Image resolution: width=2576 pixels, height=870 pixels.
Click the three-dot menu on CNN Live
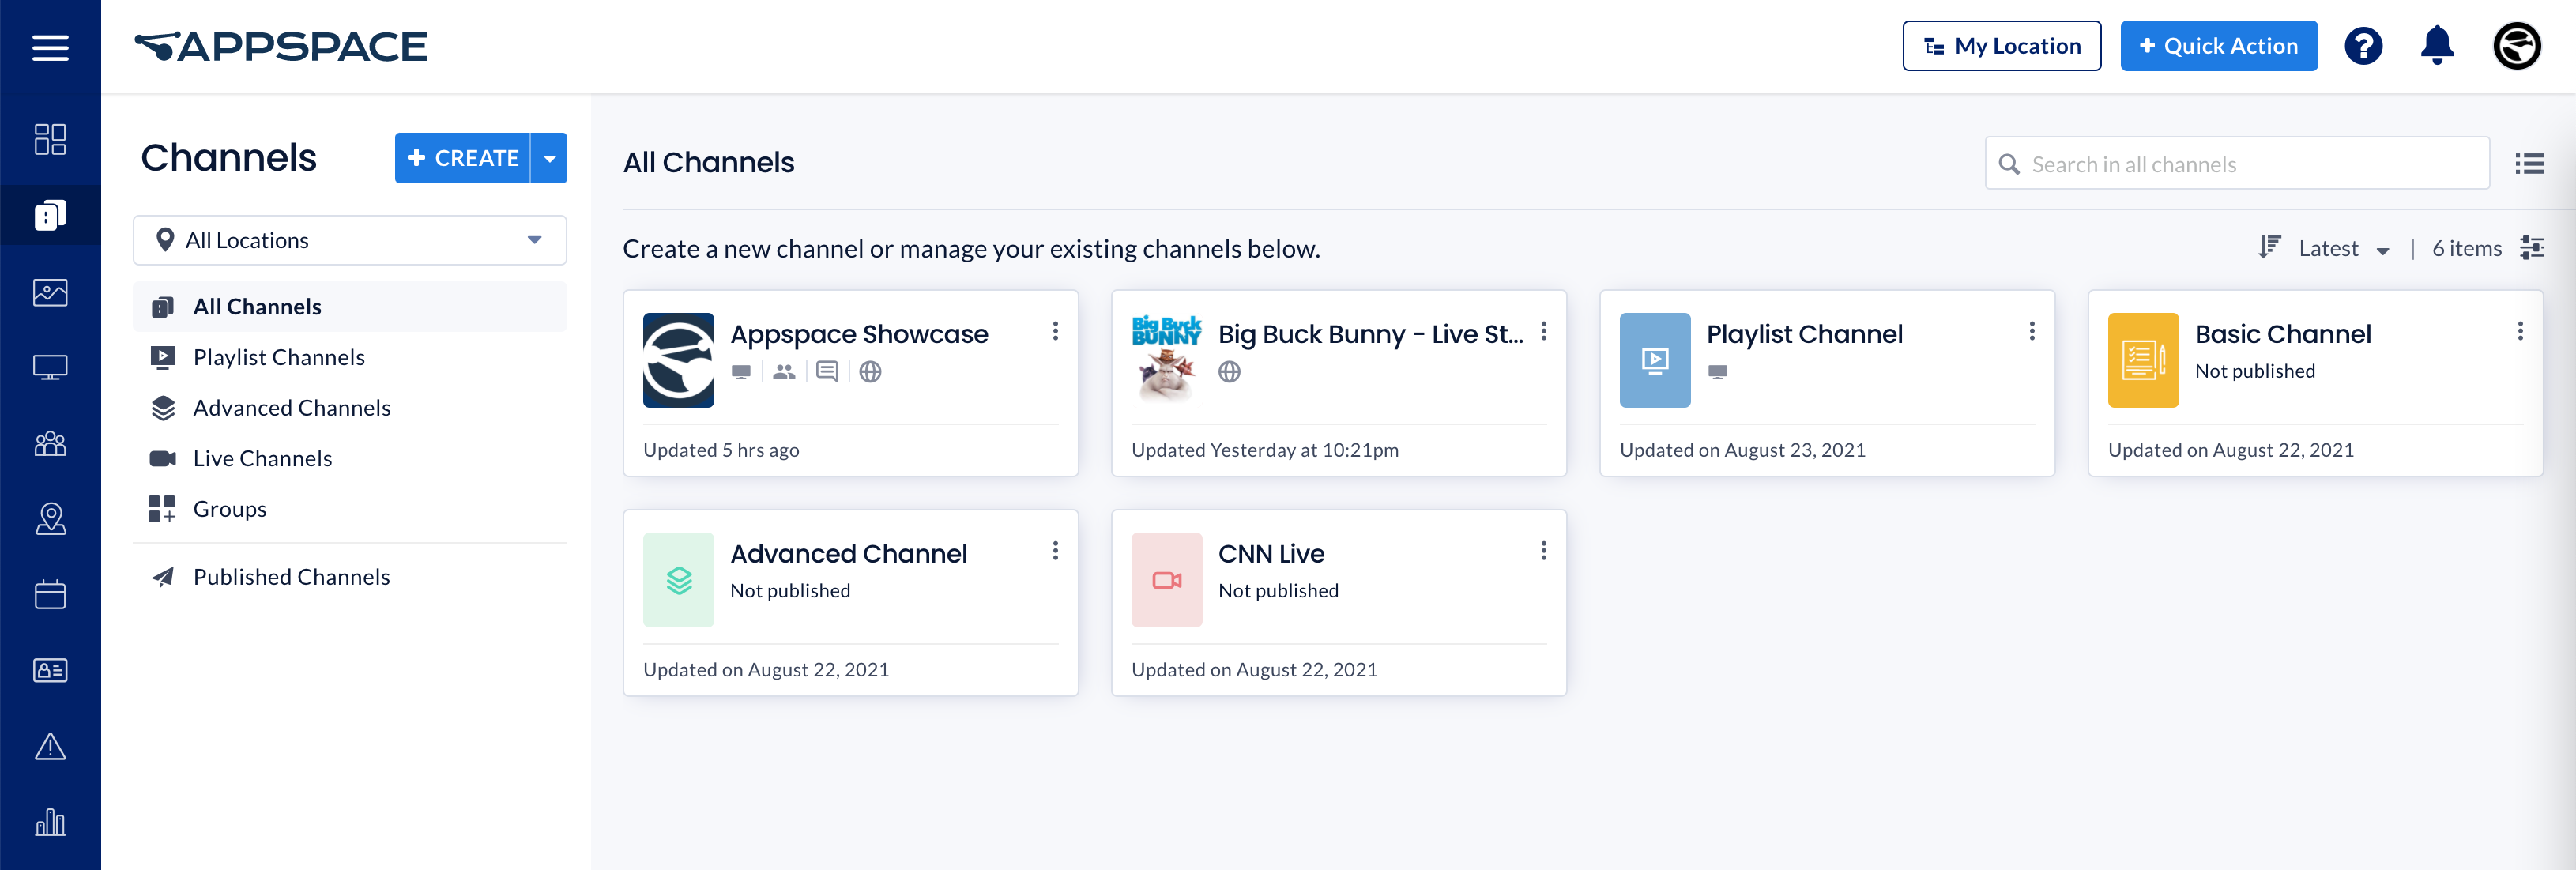coord(1544,552)
